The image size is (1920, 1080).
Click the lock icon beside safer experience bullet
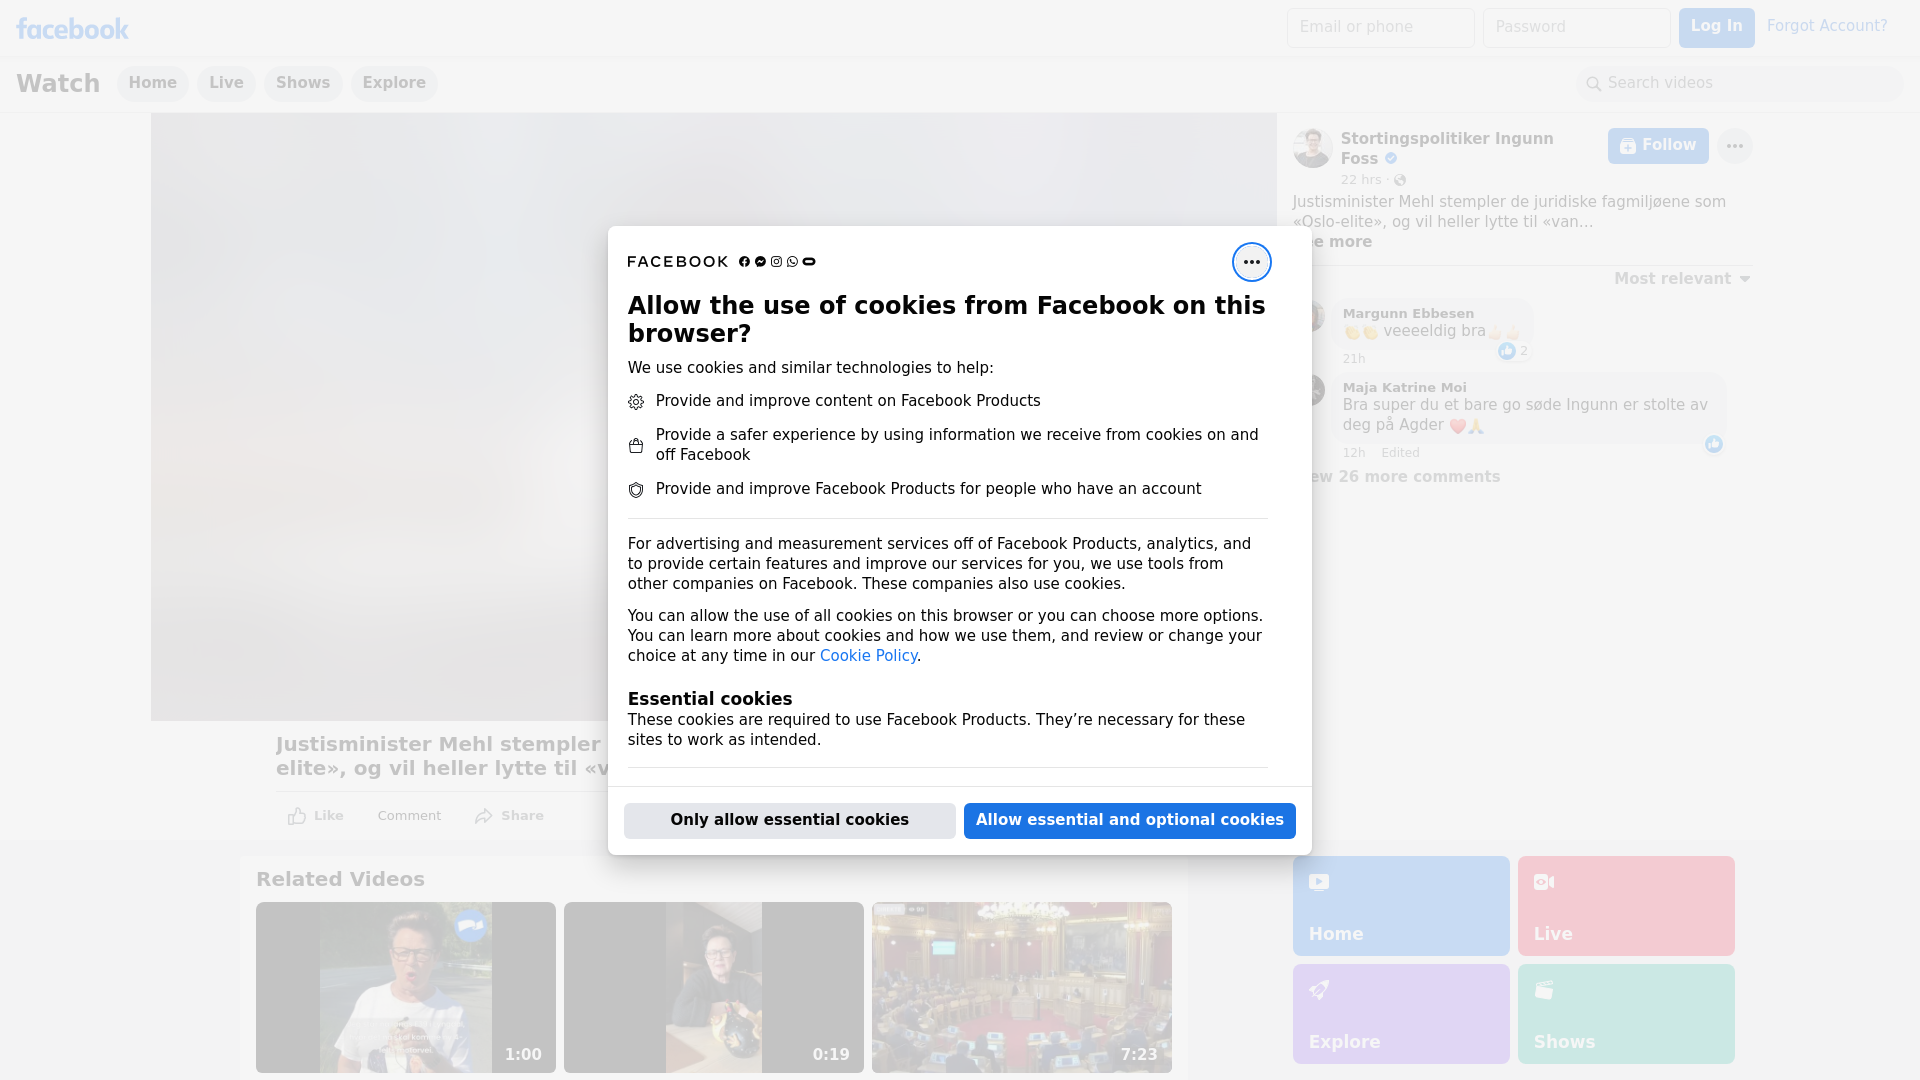point(636,446)
